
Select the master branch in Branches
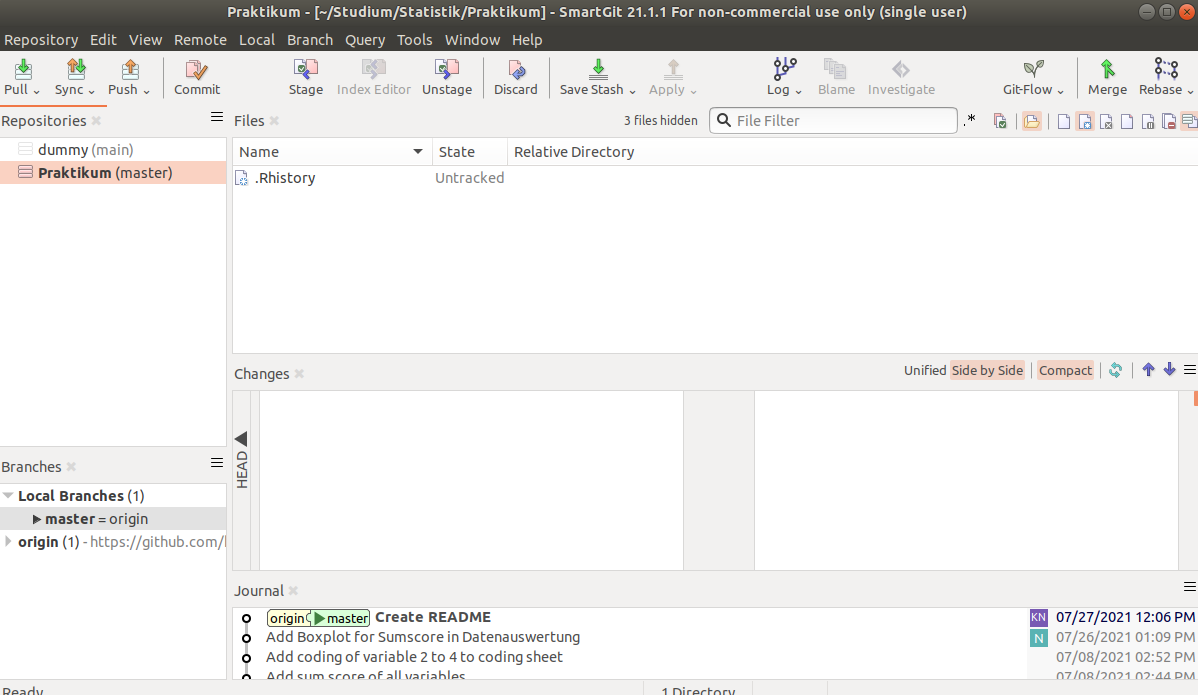pos(113,519)
